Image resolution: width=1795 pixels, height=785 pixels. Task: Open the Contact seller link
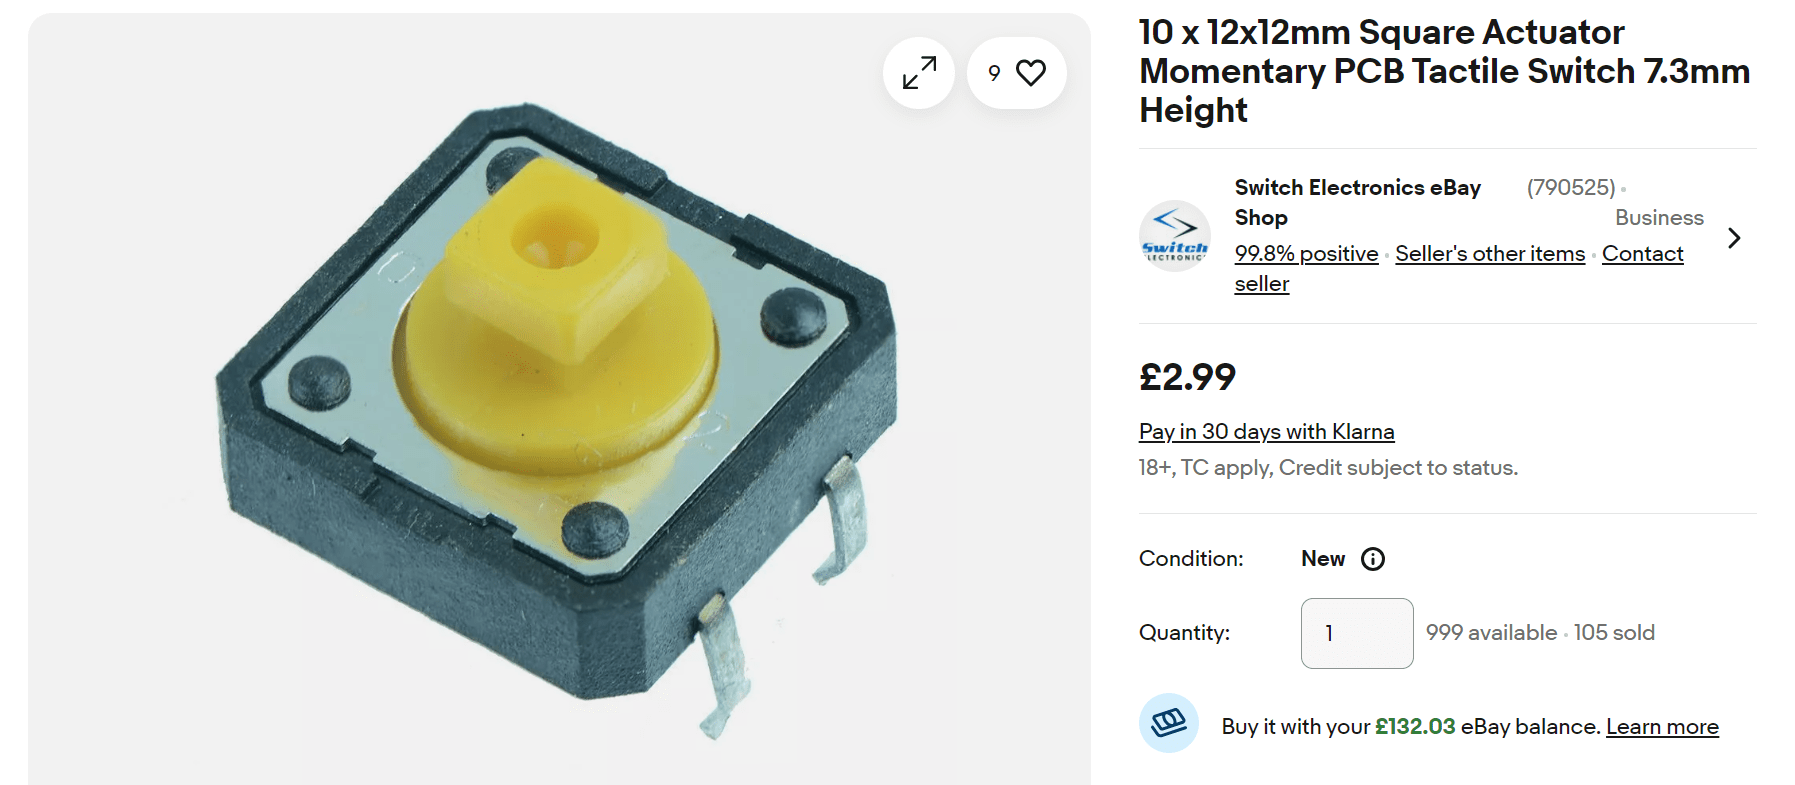(x=1459, y=269)
